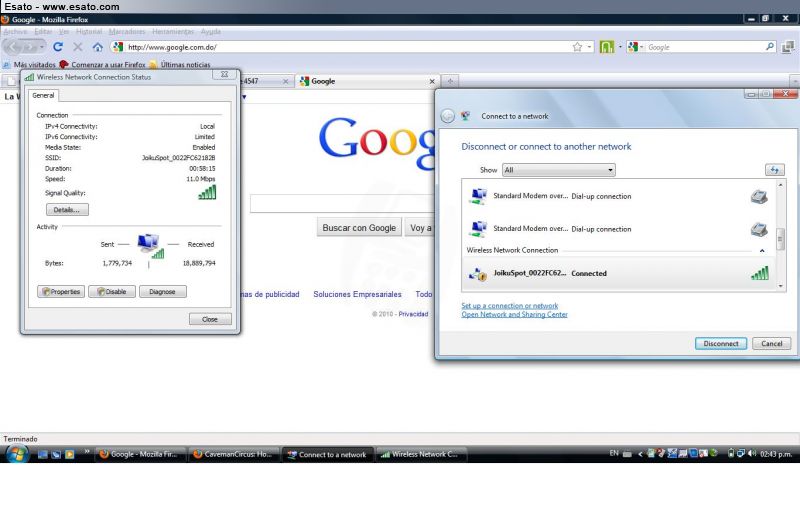Image resolution: width=800 pixels, height=511 pixels.
Task: Click the Disconnect button
Action: pos(720,343)
